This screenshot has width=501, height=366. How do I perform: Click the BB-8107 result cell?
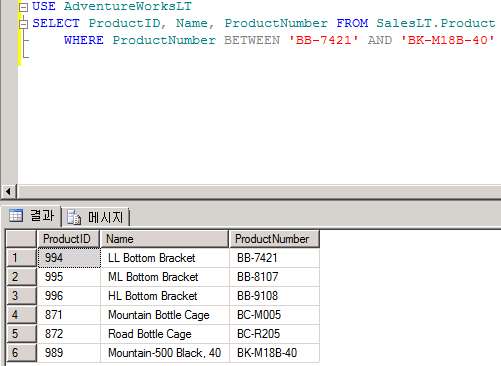click(274, 277)
